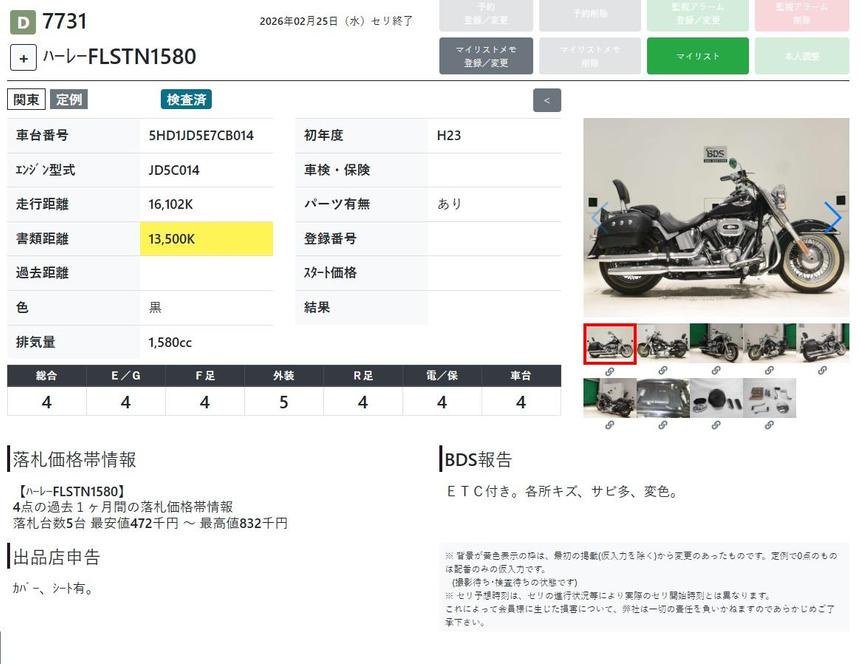This screenshot has height=664, width=860.
Task: Click the 検査済 status badge
Action: [x=186, y=100]
